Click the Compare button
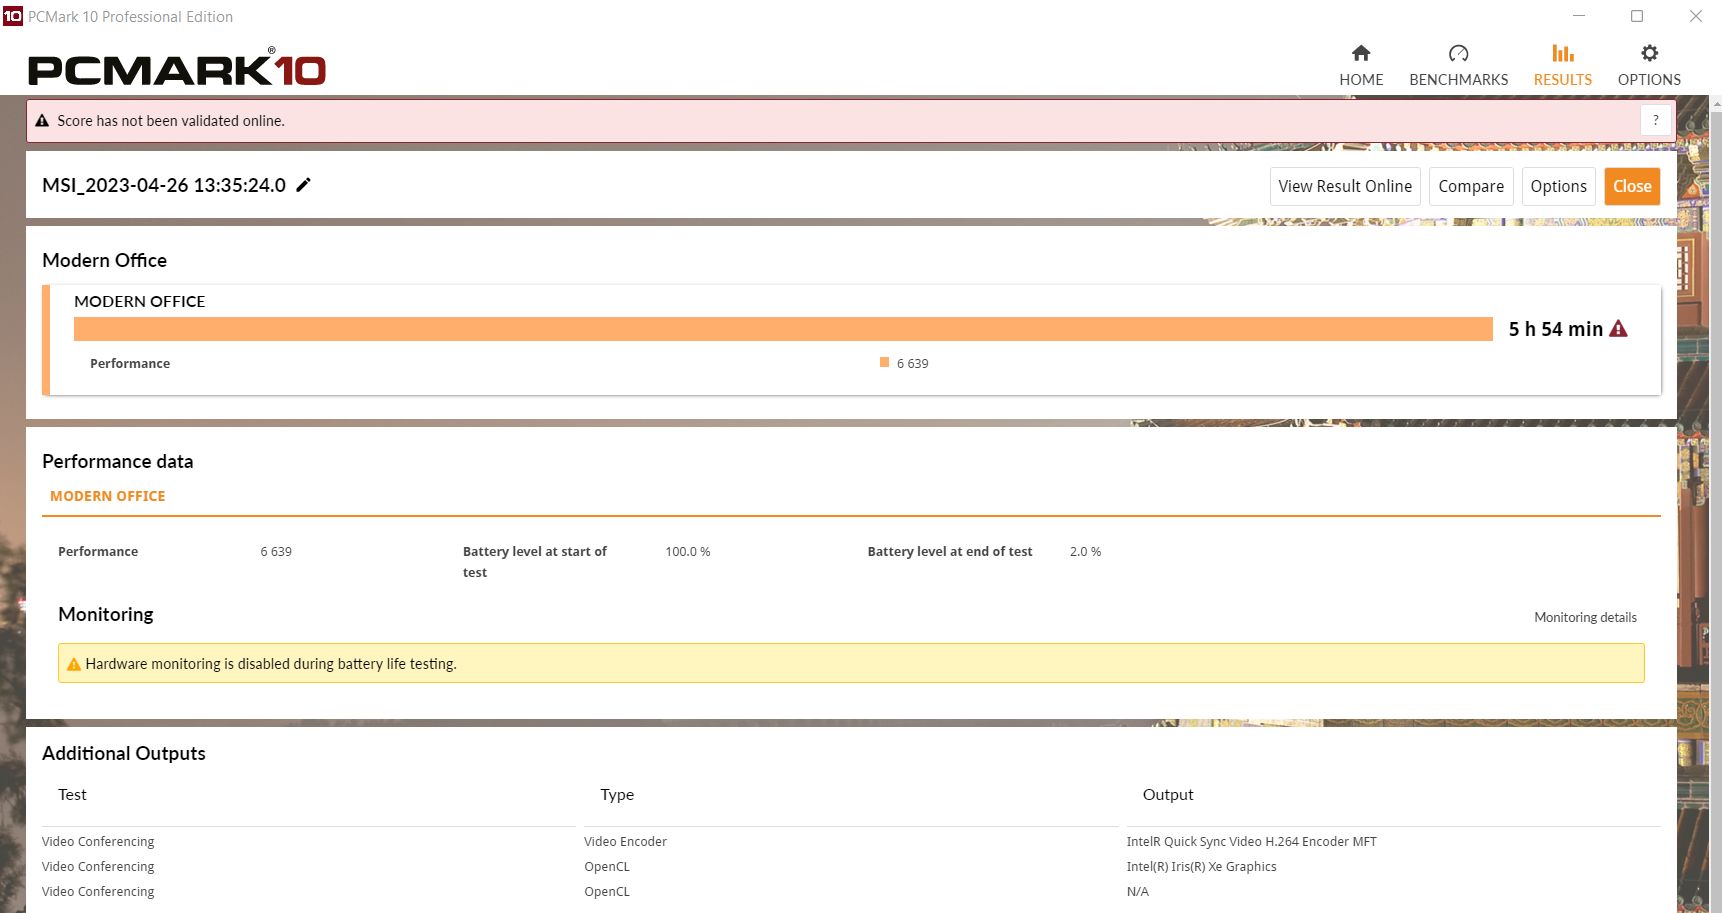Viewport: 1722px width, 913px height. point(1471,186)
